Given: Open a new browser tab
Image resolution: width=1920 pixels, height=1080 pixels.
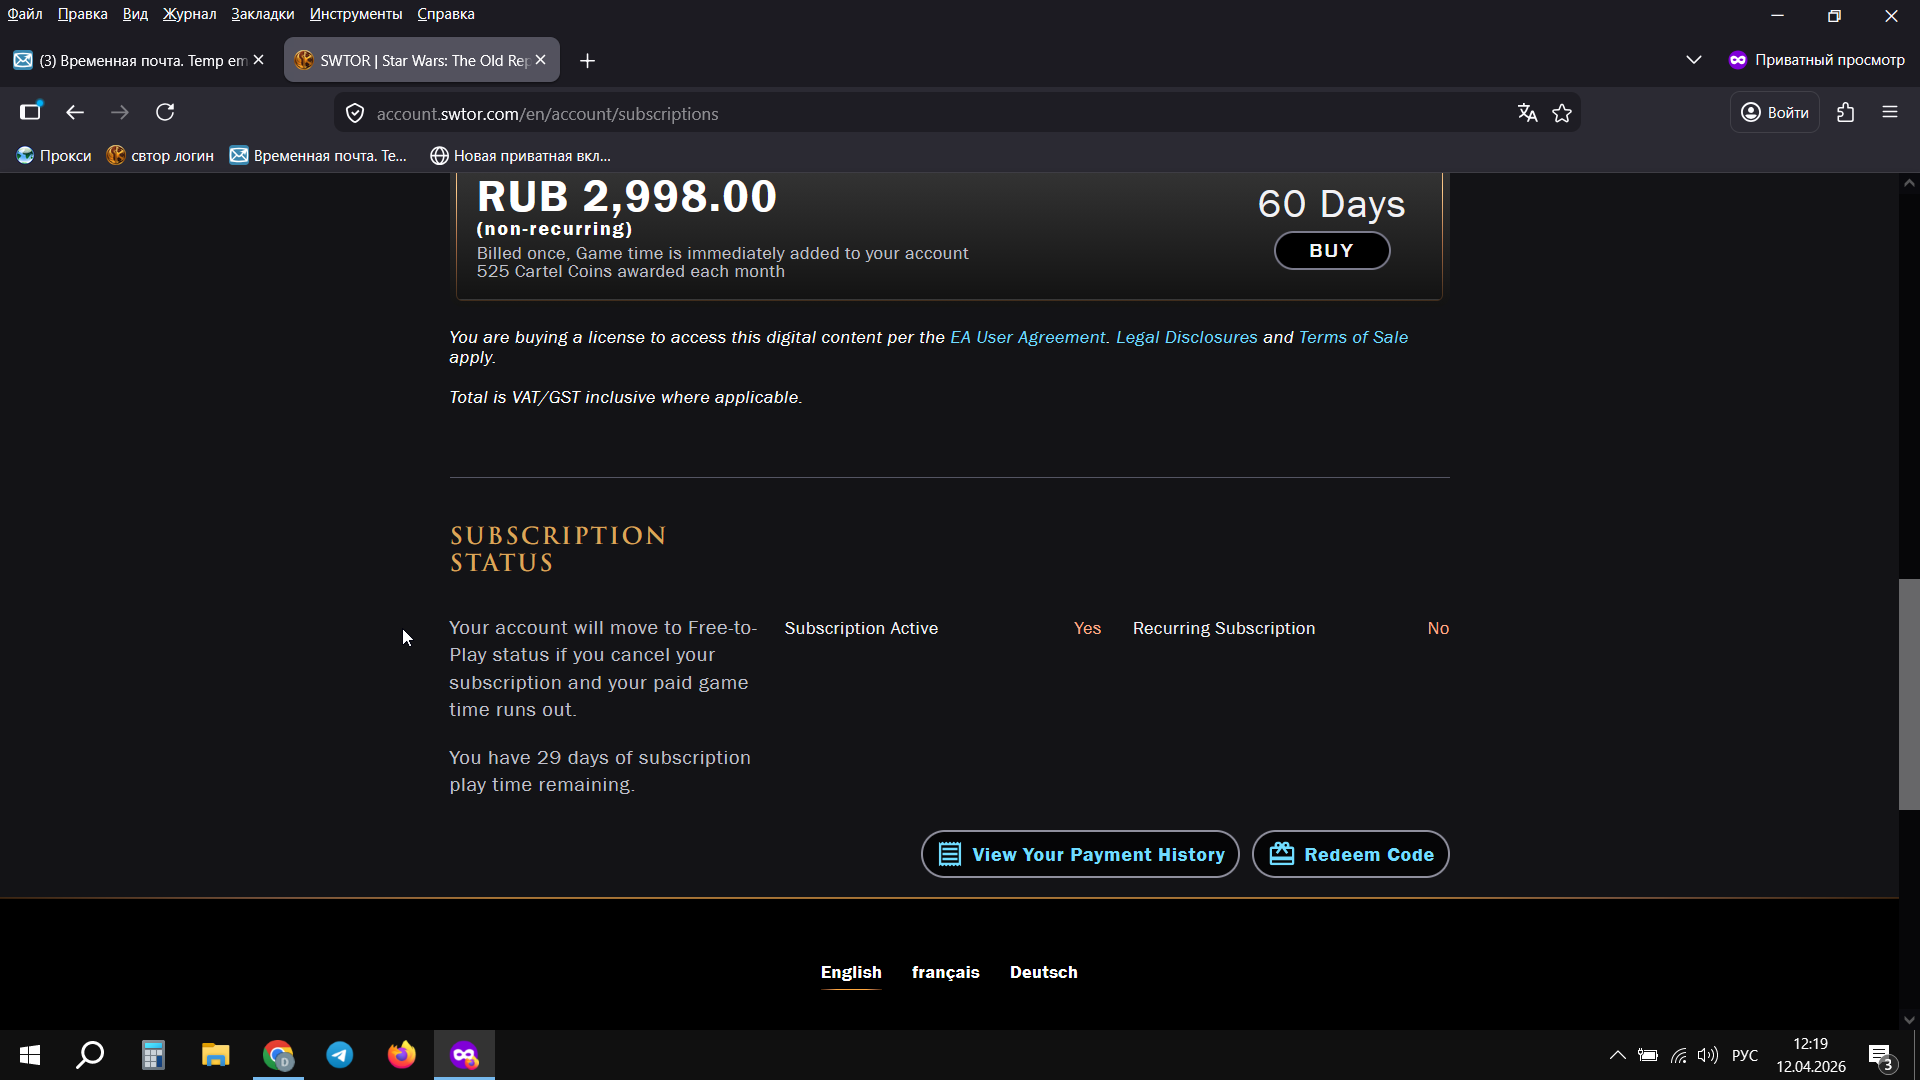Looking at the screenshot, I should click(x=587, y=61).
